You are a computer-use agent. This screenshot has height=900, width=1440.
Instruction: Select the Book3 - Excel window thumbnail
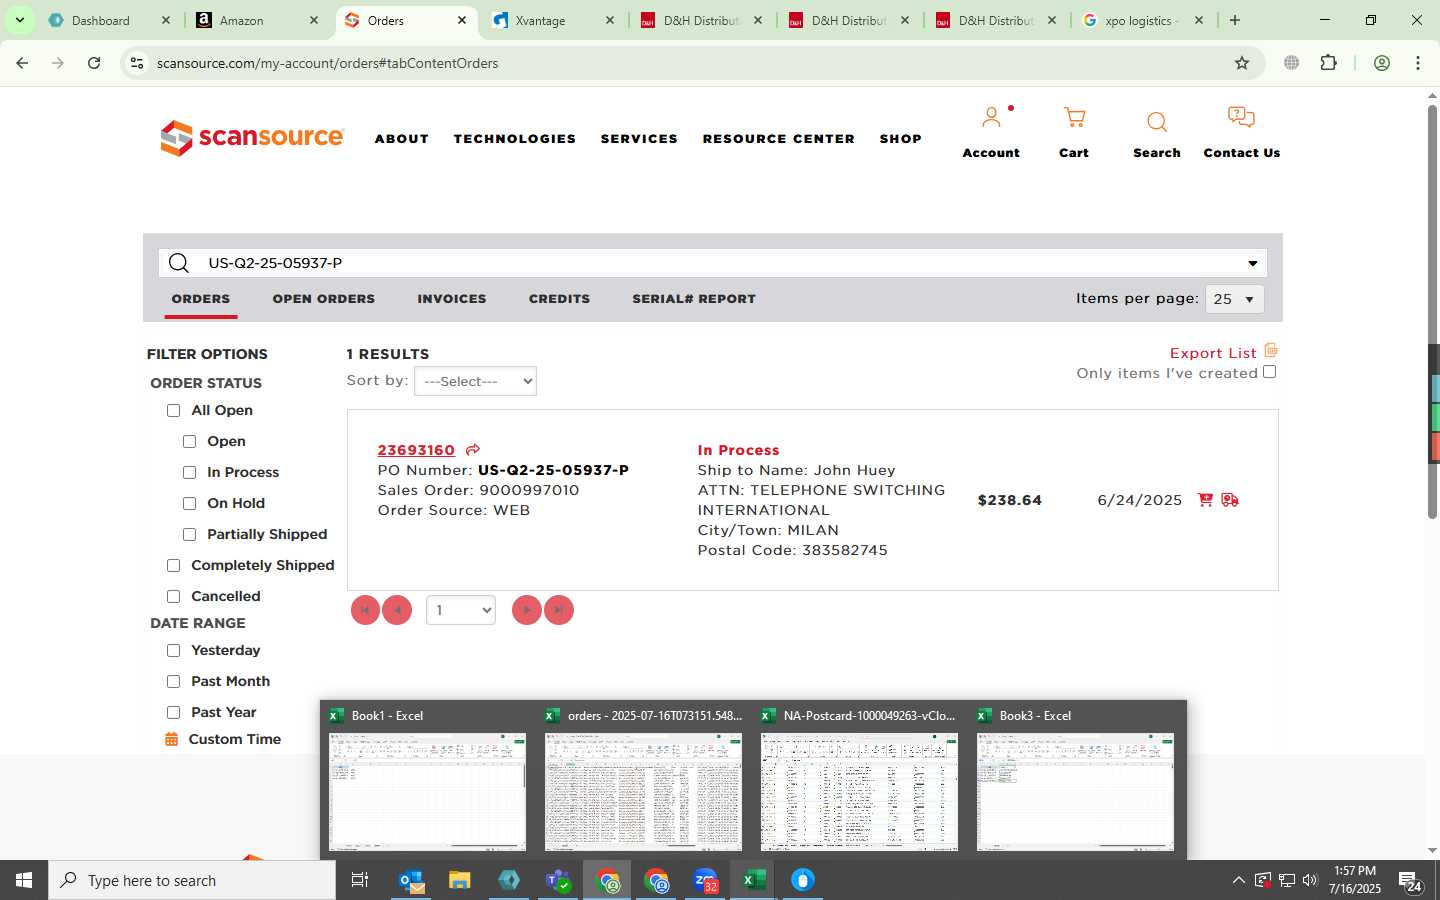click(x=1075, y=780)
